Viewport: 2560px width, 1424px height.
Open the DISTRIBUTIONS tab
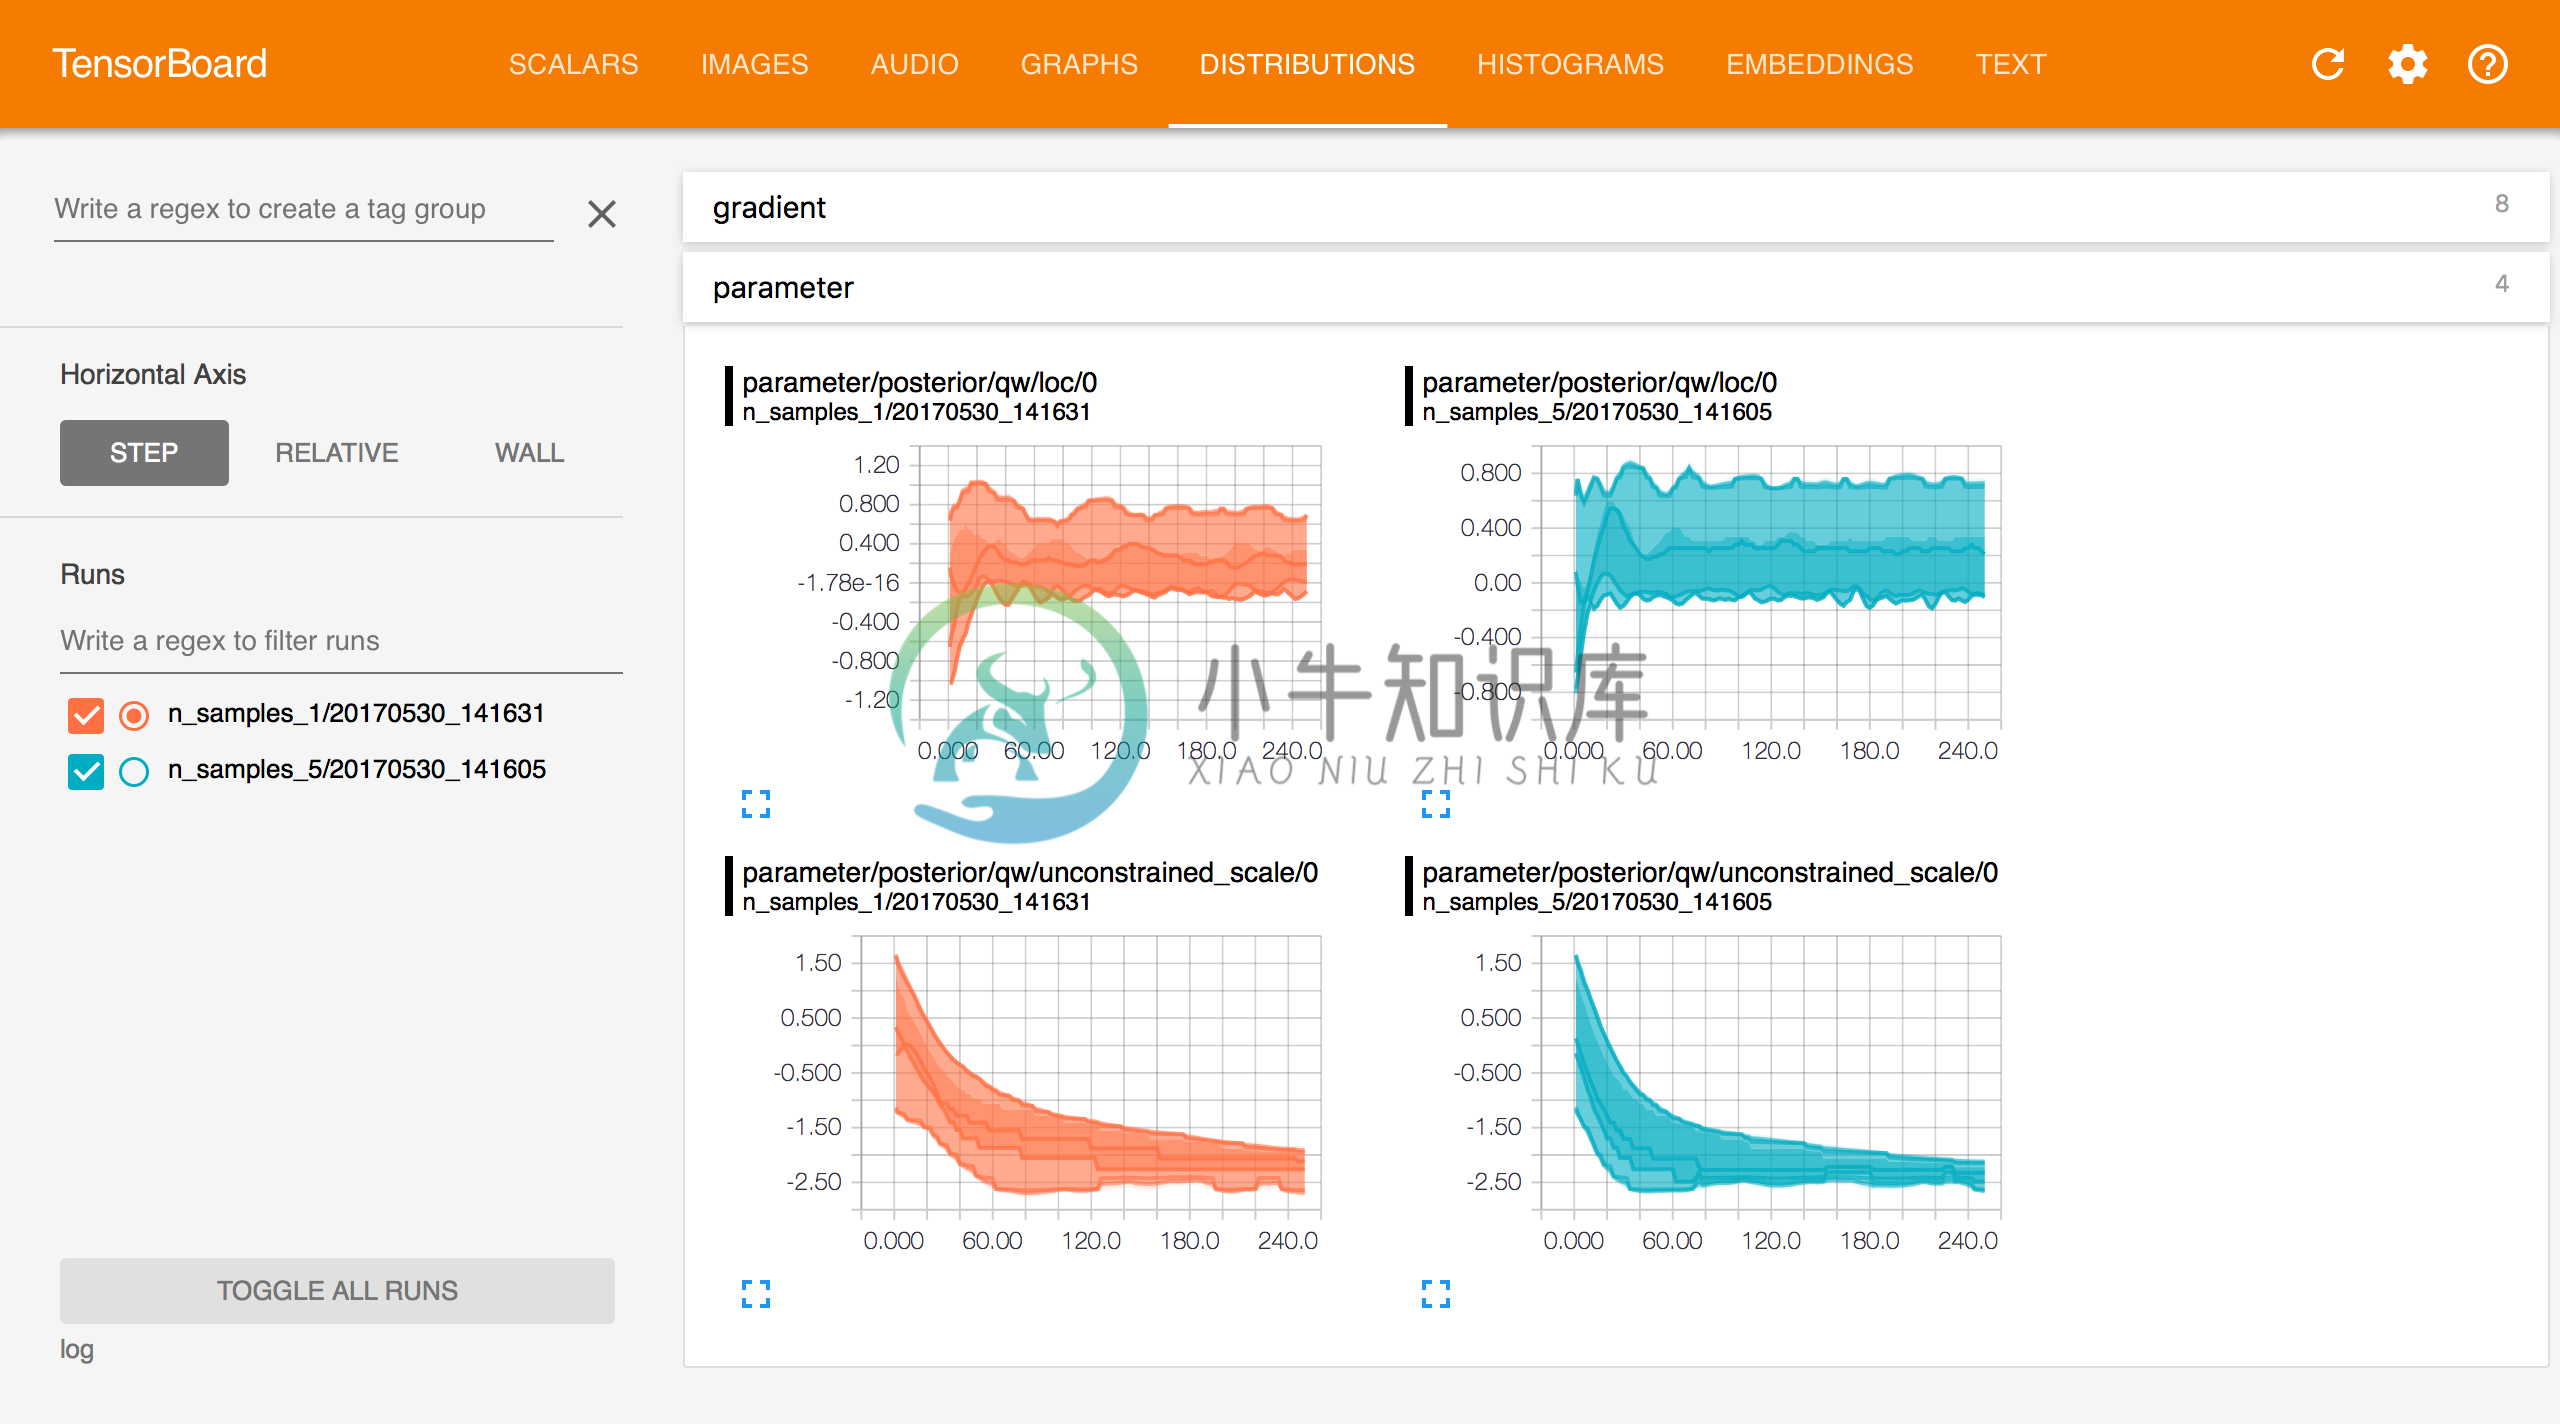[x=1307, y=64]
